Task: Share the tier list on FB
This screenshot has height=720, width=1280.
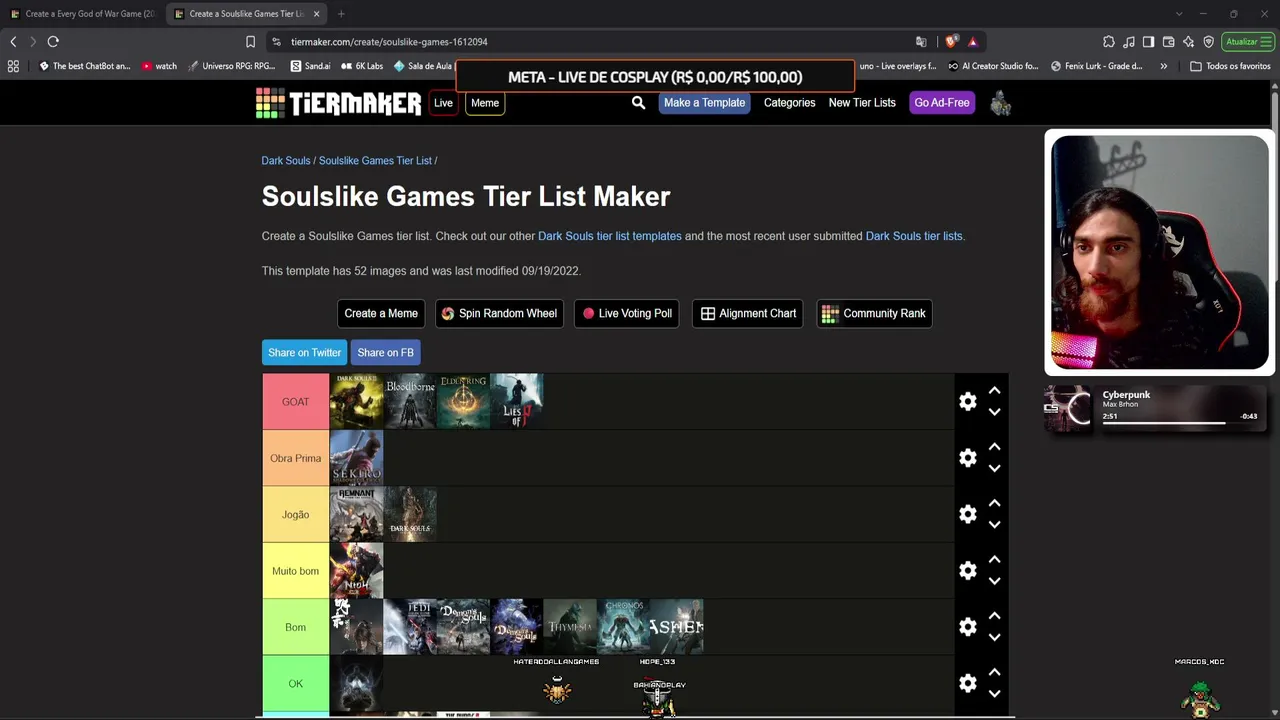Action: [385, 352]
